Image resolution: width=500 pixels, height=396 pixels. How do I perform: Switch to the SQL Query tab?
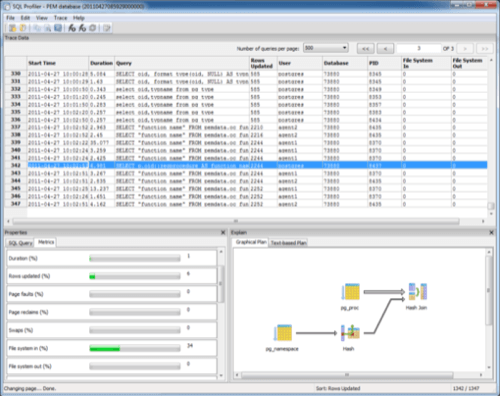(20, 243)
